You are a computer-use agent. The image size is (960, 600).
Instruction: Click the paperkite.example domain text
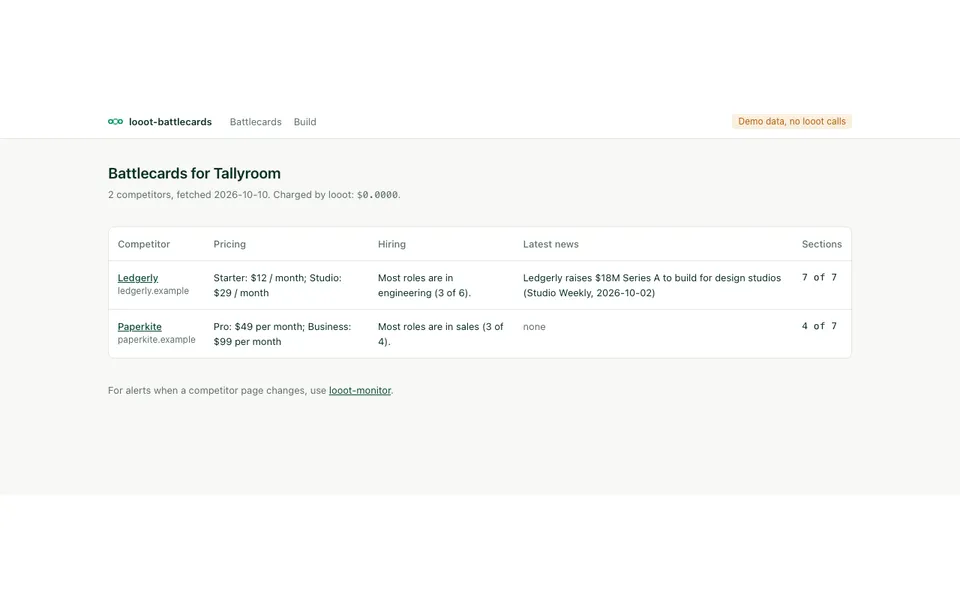click(x=157, y=340)
